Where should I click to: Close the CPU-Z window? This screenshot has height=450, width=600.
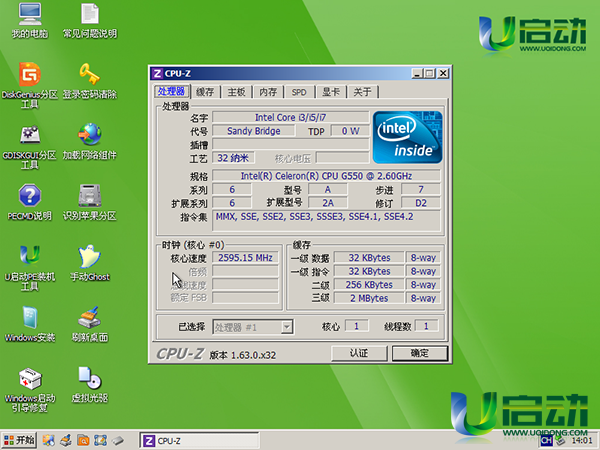click(443, 73)
